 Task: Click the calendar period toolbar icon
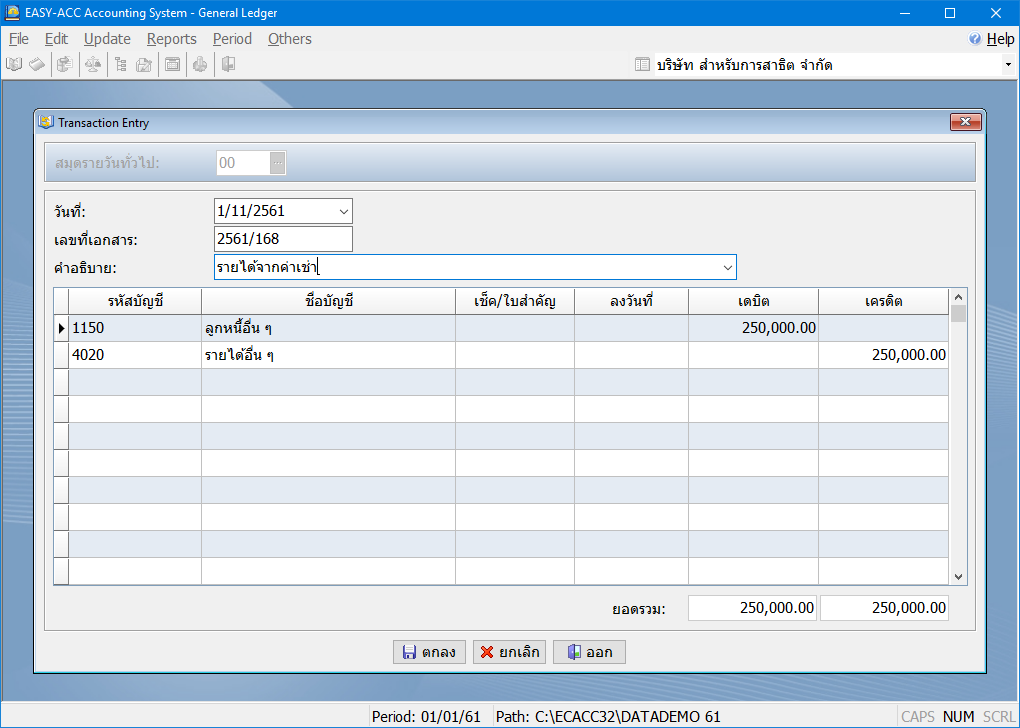pyautogui.click(x=172, y=65)
